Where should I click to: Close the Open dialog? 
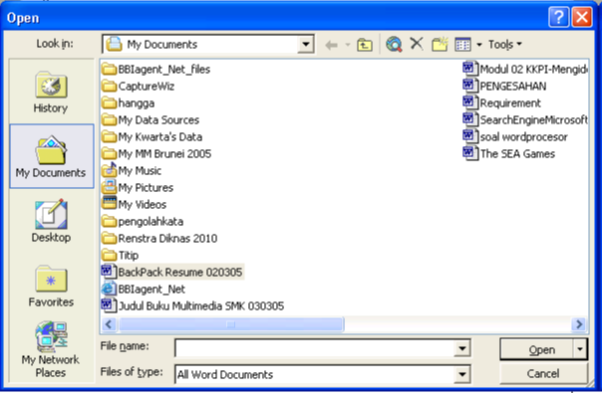(x=582, y=17)
